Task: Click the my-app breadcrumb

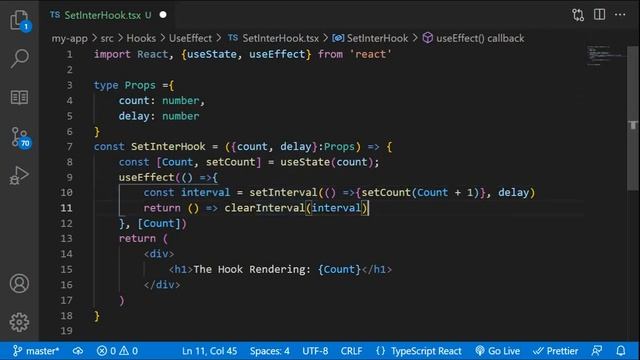Action: [x=69, y=38]
